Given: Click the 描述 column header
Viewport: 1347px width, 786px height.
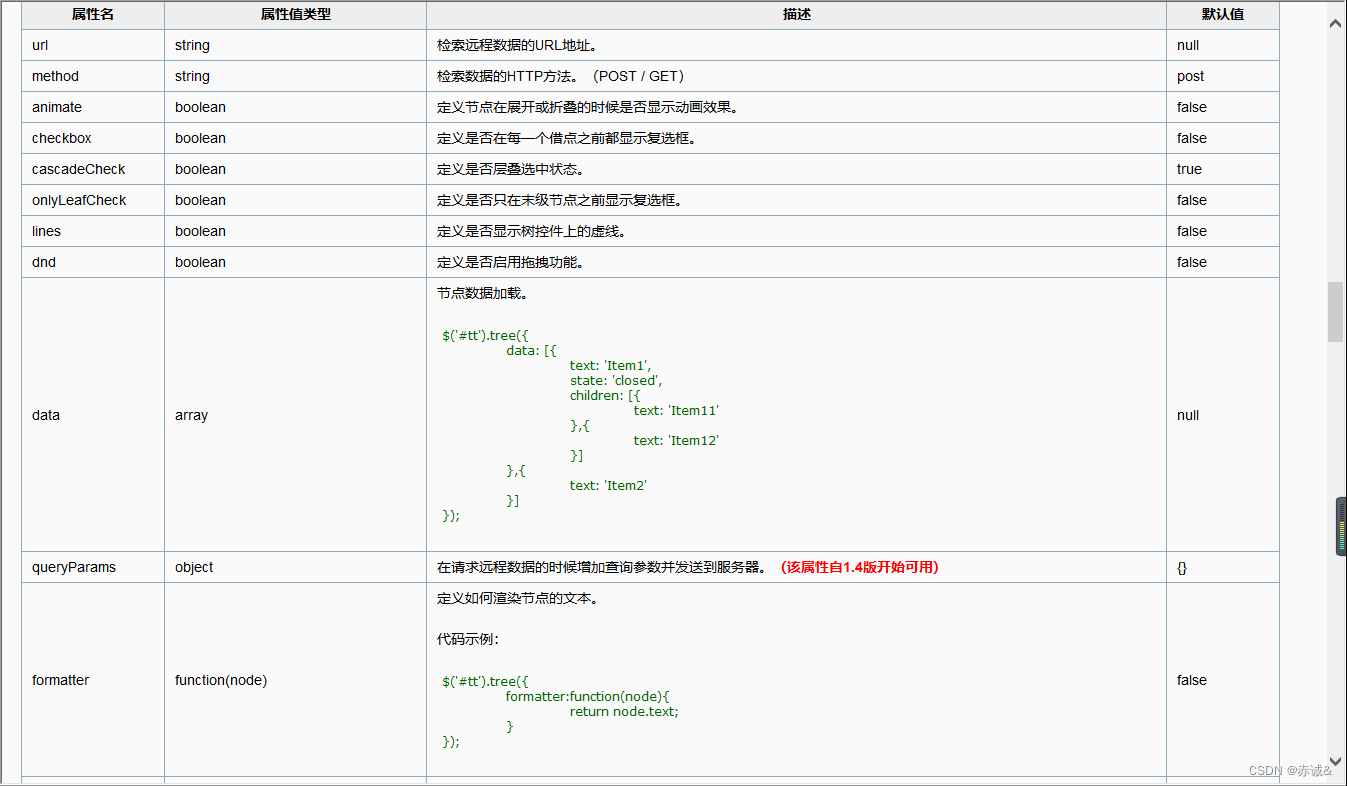Looking at the screenshot, I should click(796, 15).
